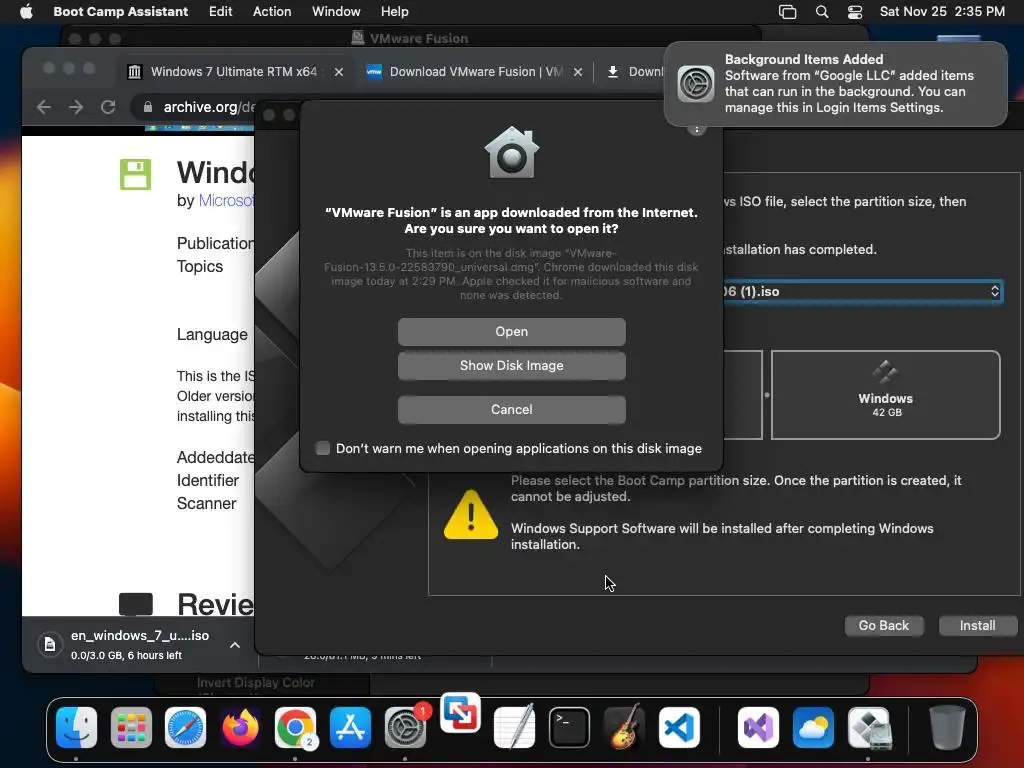Open Visual Studio from the Dock
Screen dimensions: 1024x768
(758, 727)
